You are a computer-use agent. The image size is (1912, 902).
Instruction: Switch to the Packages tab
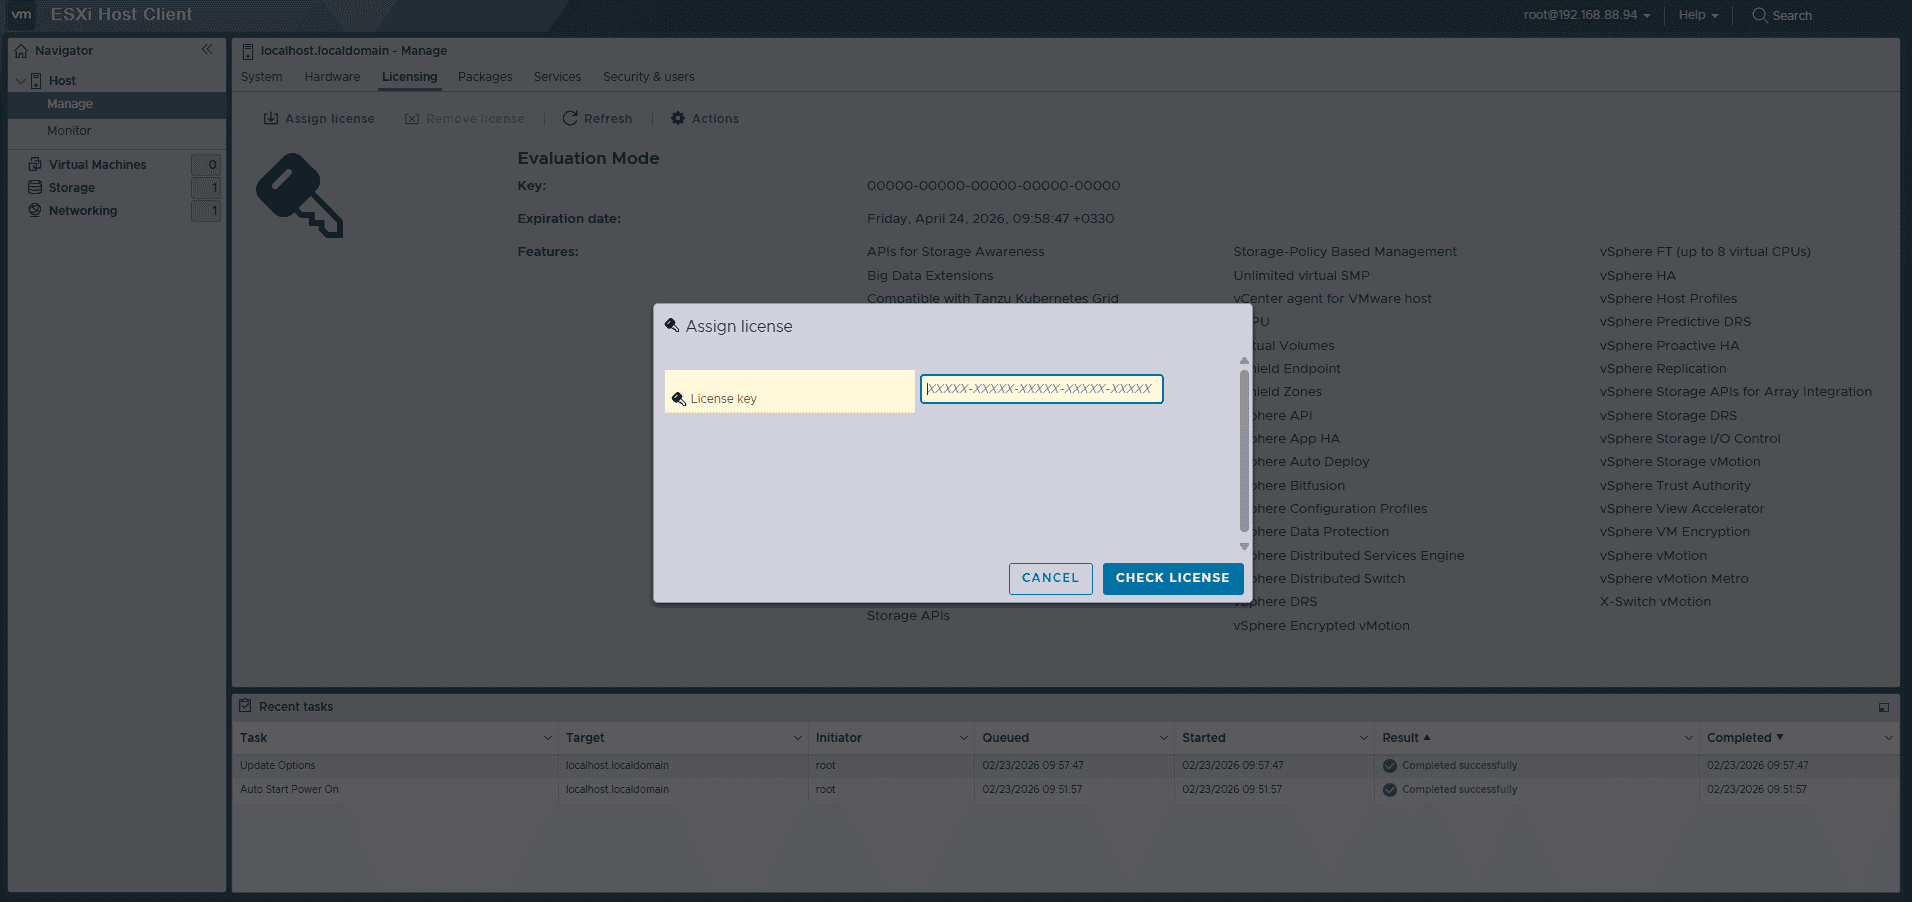[x=485, y=77]
